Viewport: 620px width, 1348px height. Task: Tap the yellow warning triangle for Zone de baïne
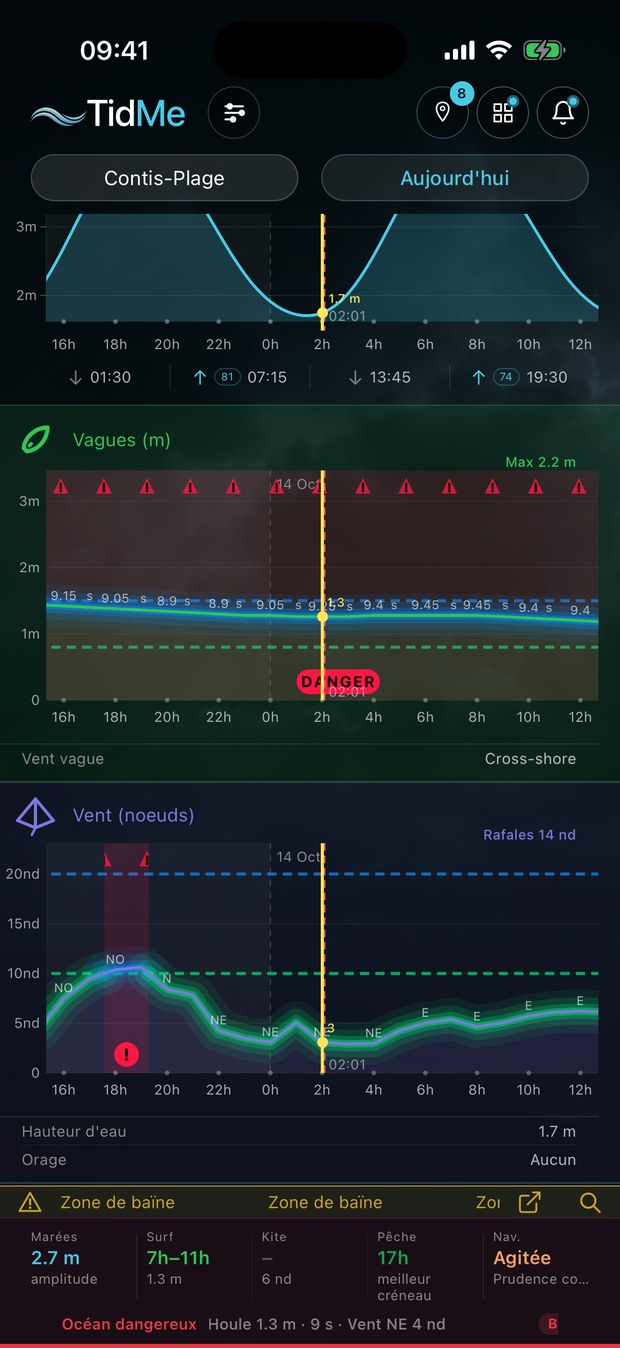pyautogui.click(x=31, y=1202)
